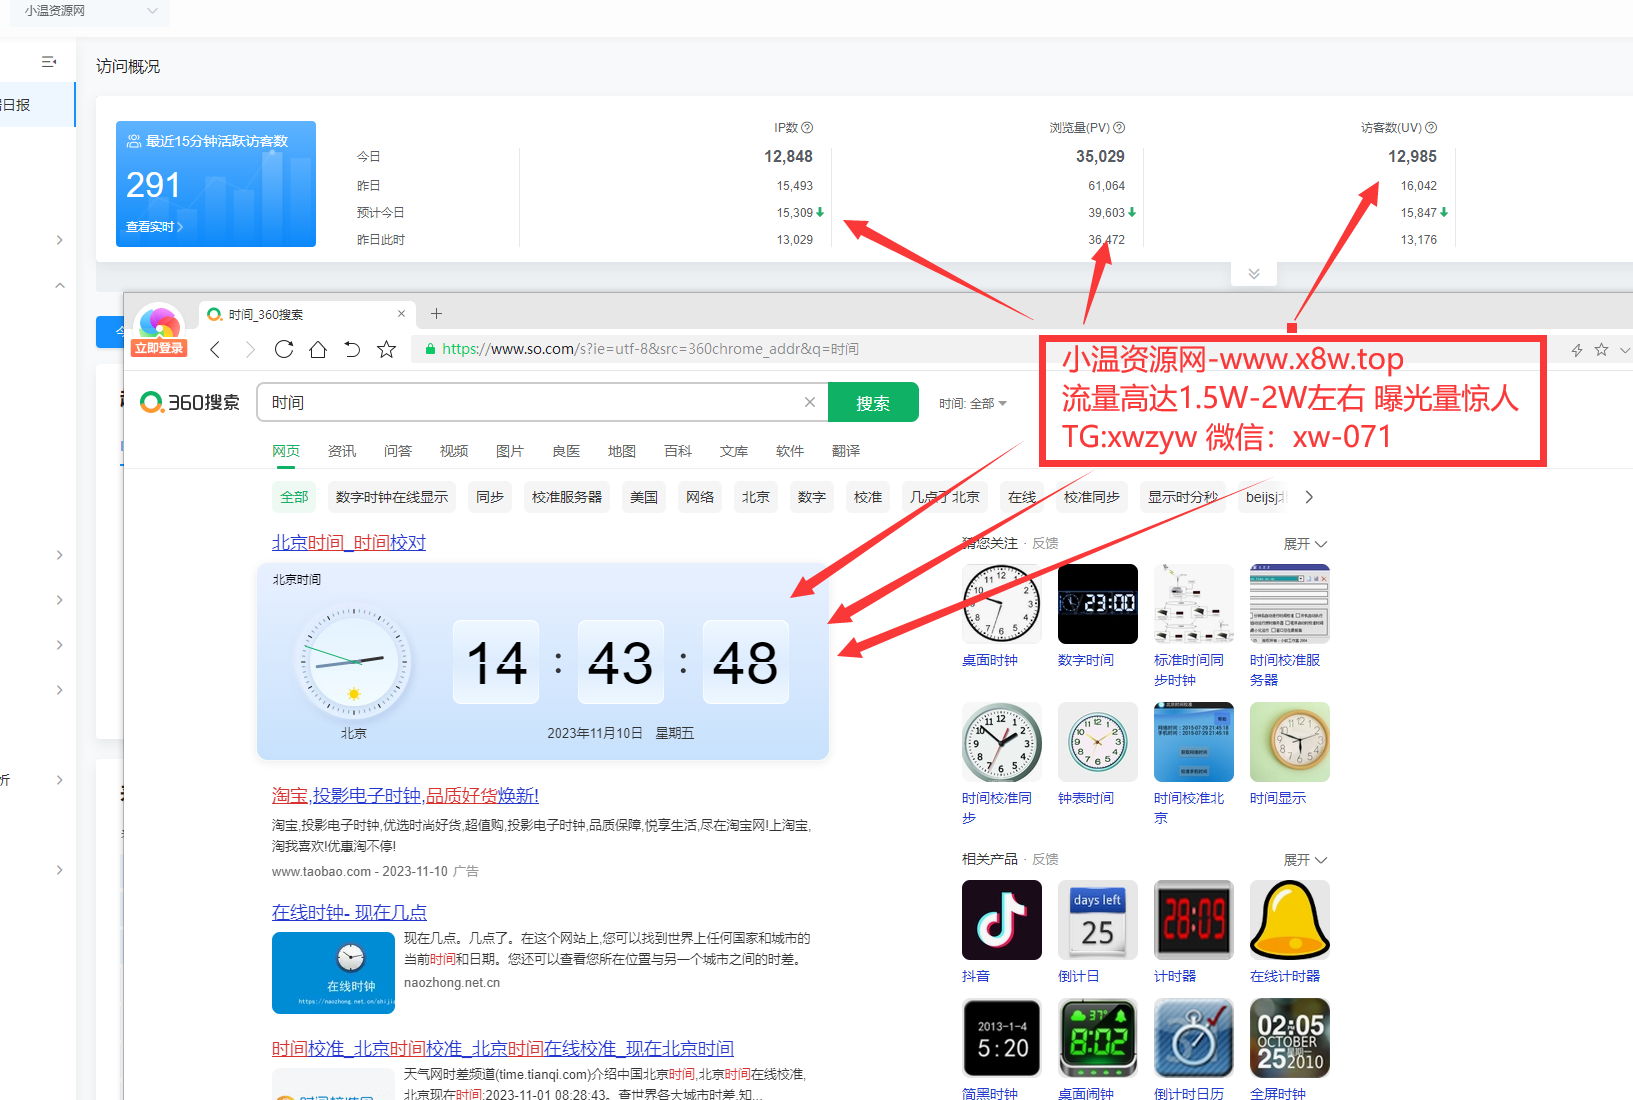1633x1100 pixels.
Task: Bookmark page with toolbar star icon
Action: click(x=386, y=349)
